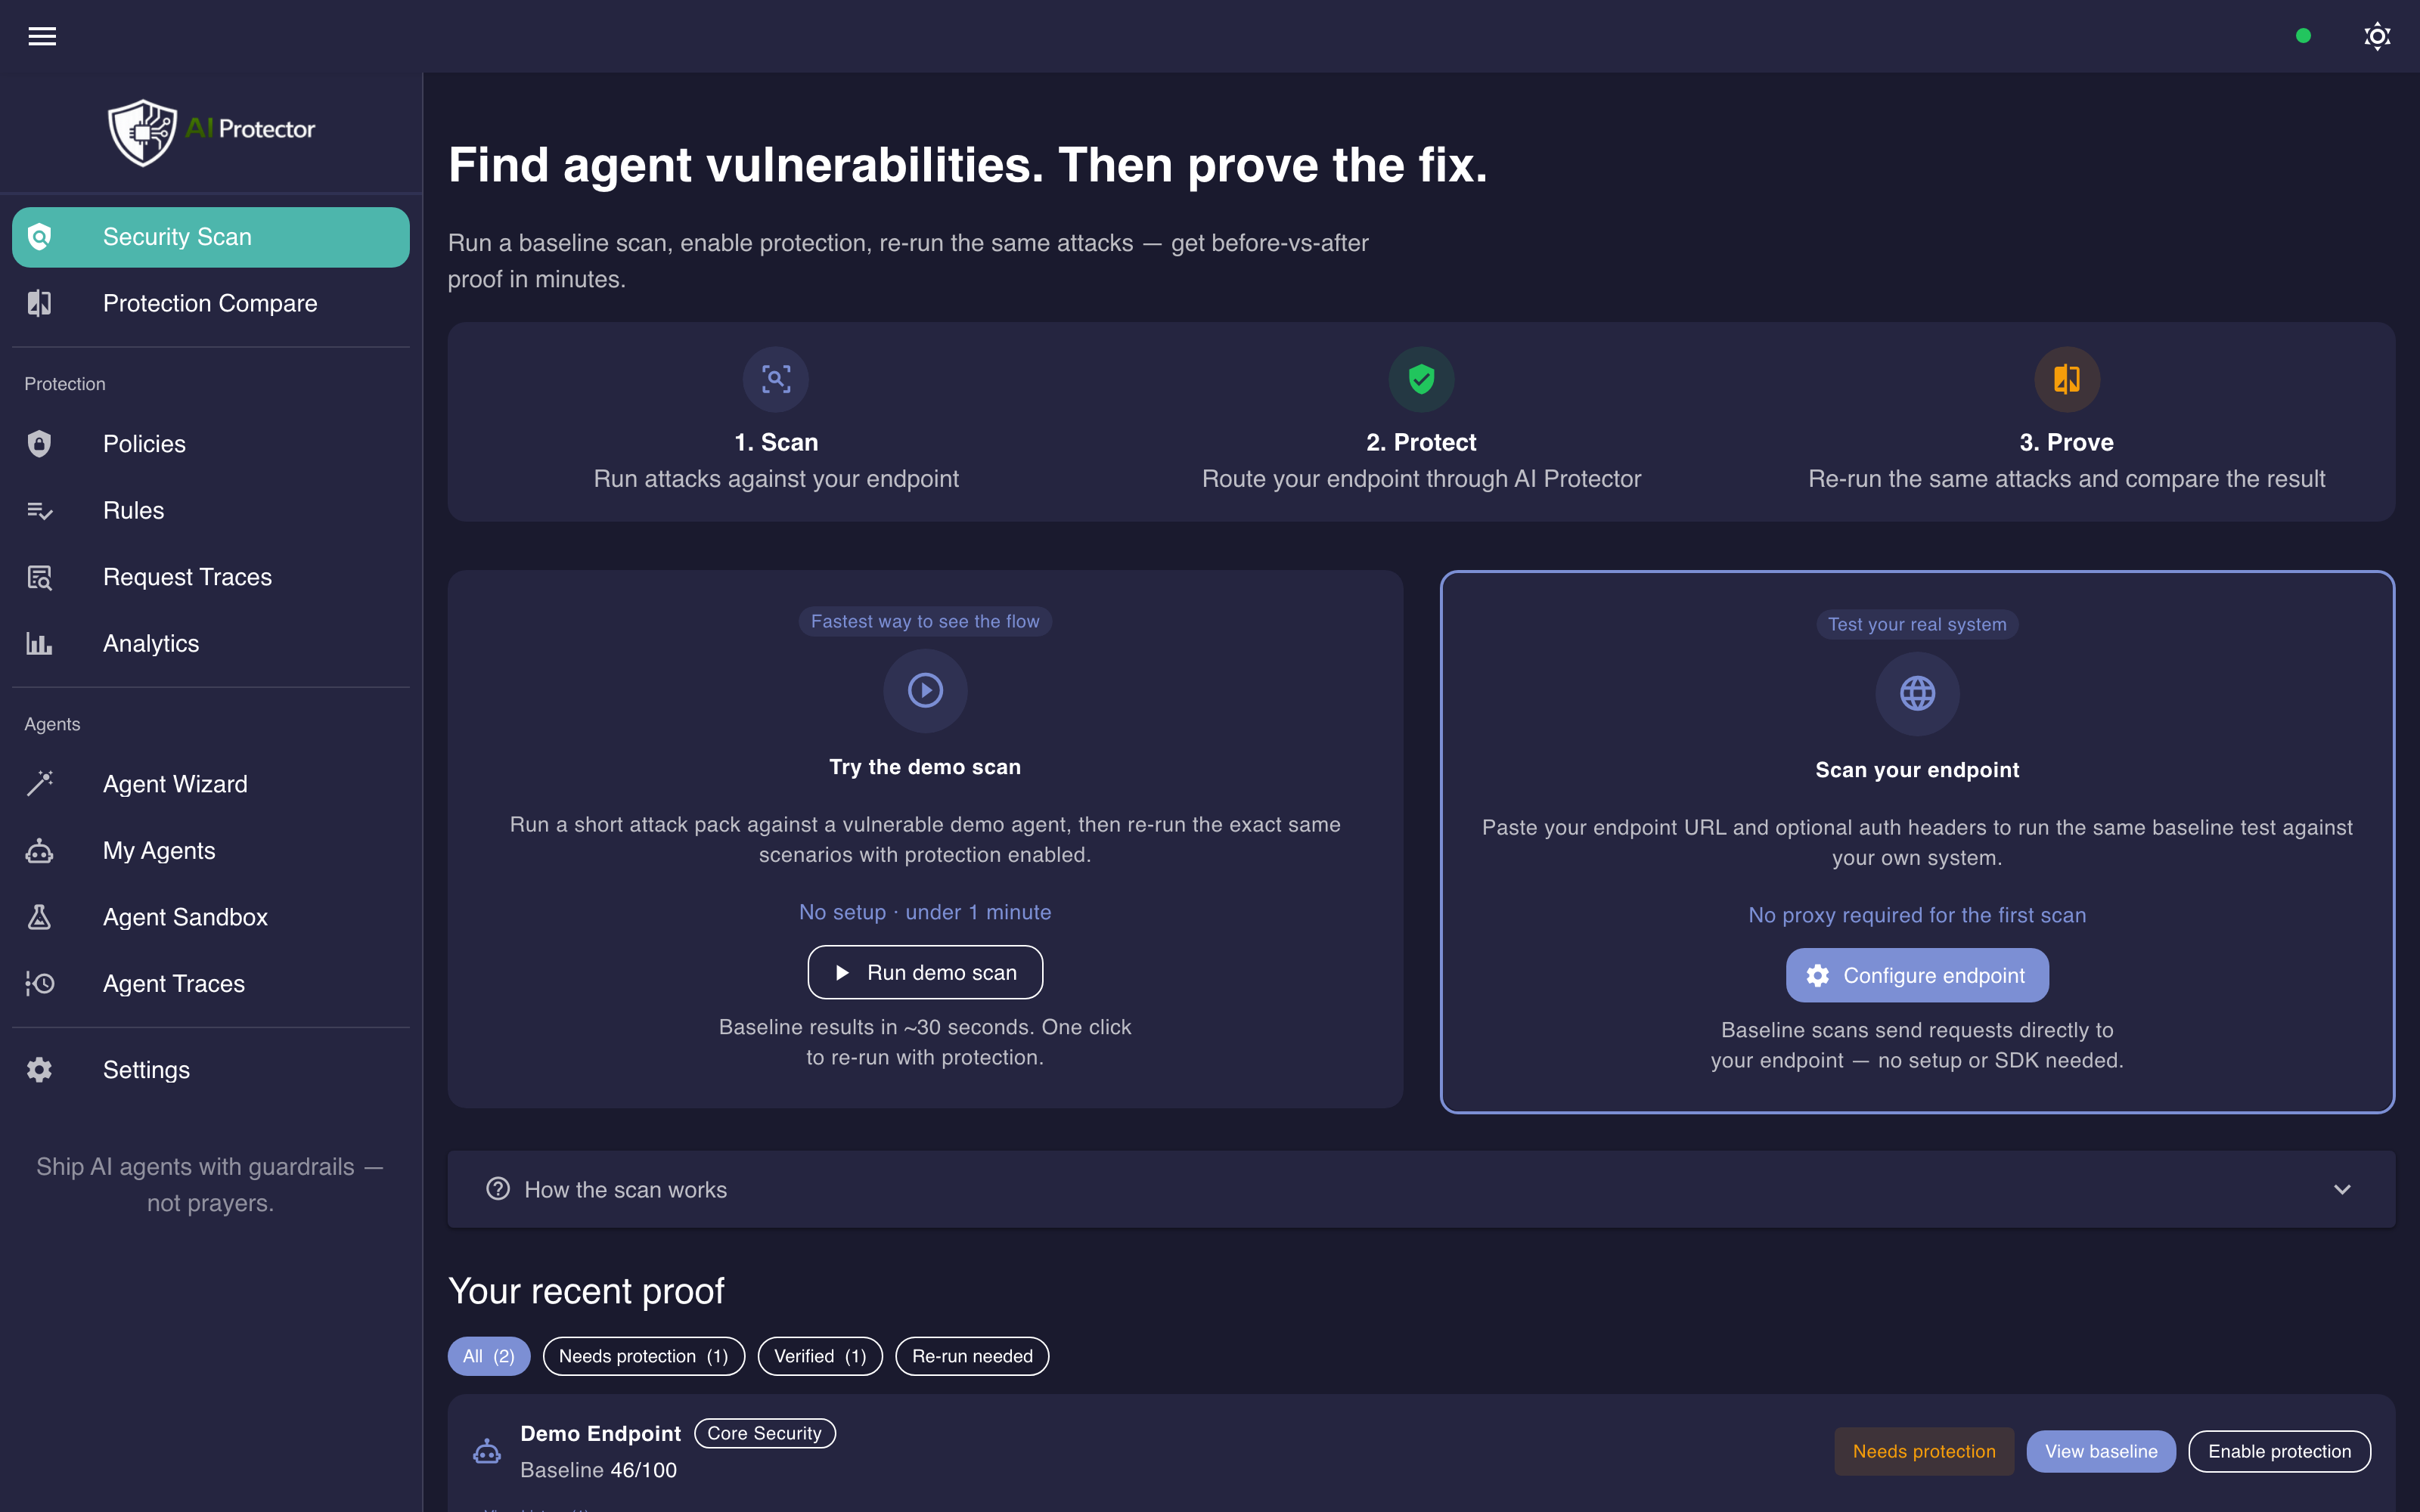Image resolution: width=2420 pixels, height=1512 pixels.
Task: Filter by Needs protection (1)
Action: [x=643, y=1356]
